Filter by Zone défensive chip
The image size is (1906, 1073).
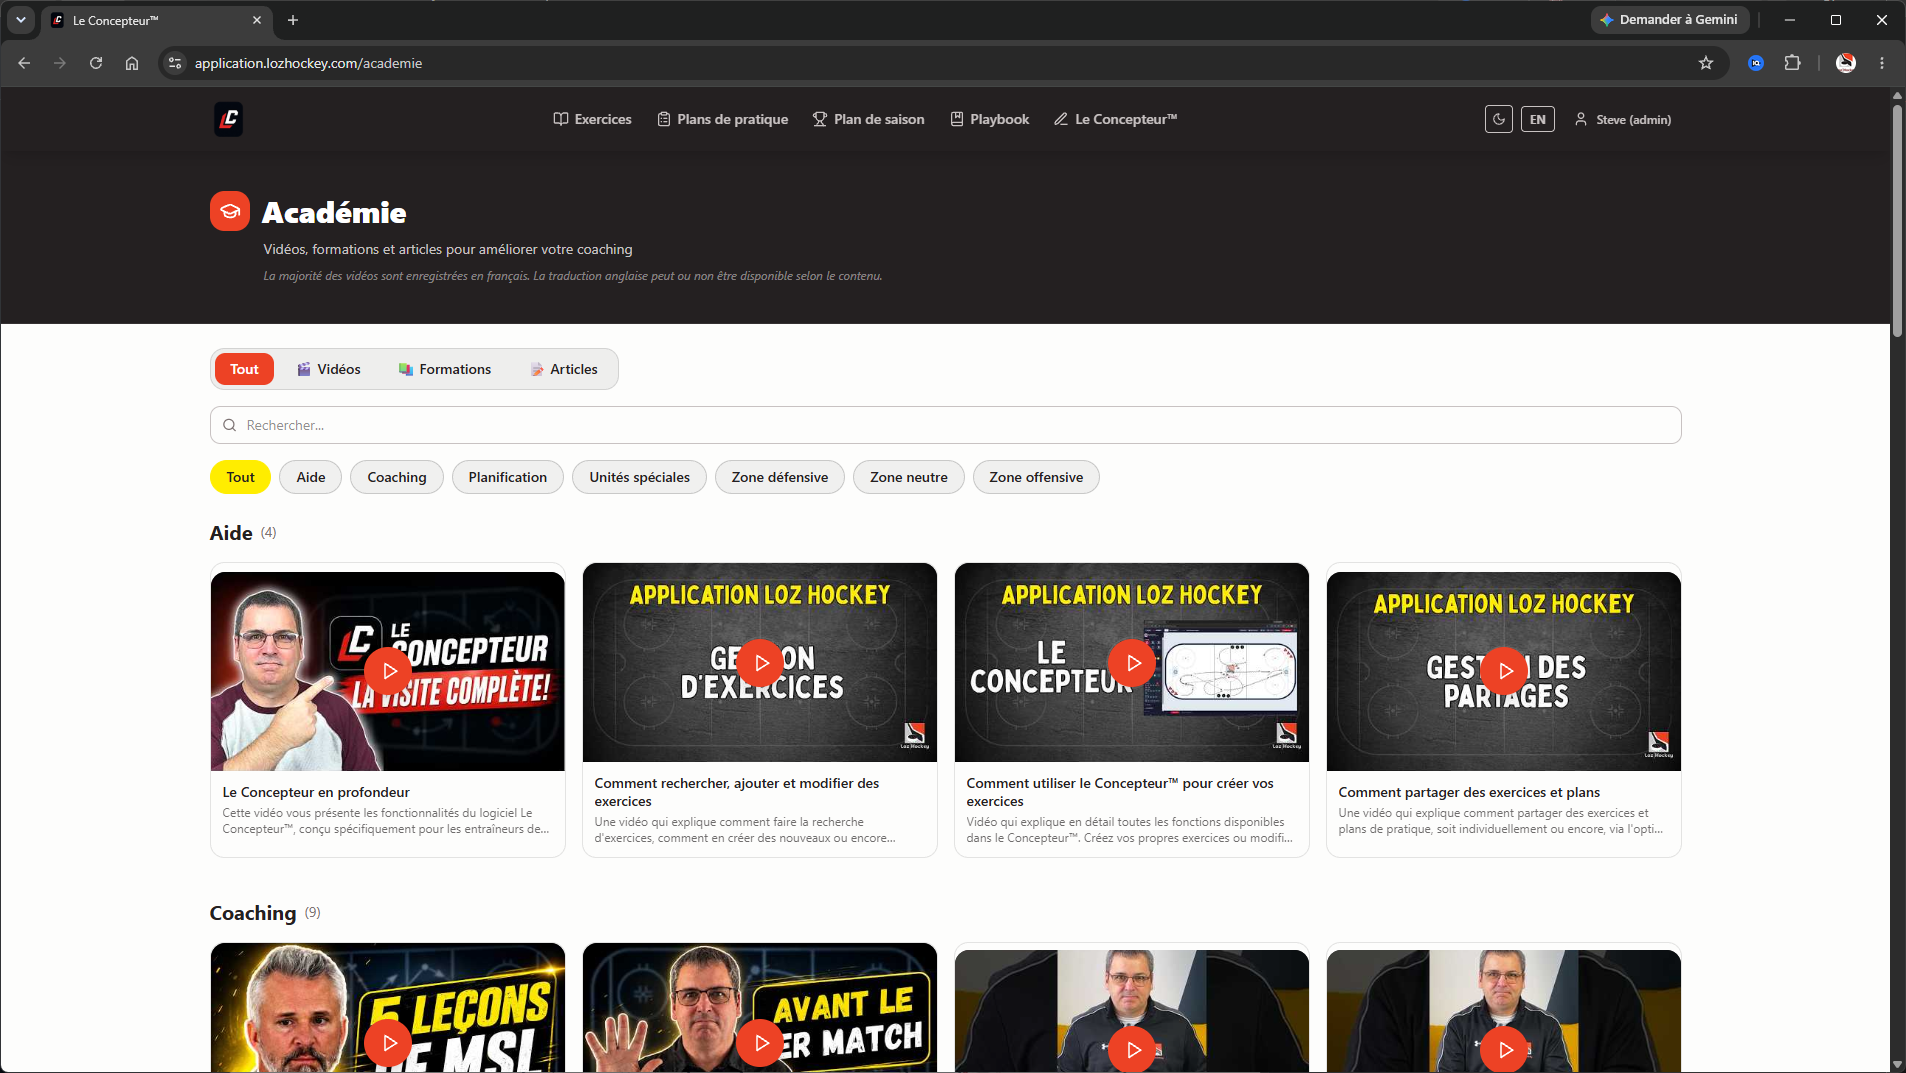click(x=780, y=477)
